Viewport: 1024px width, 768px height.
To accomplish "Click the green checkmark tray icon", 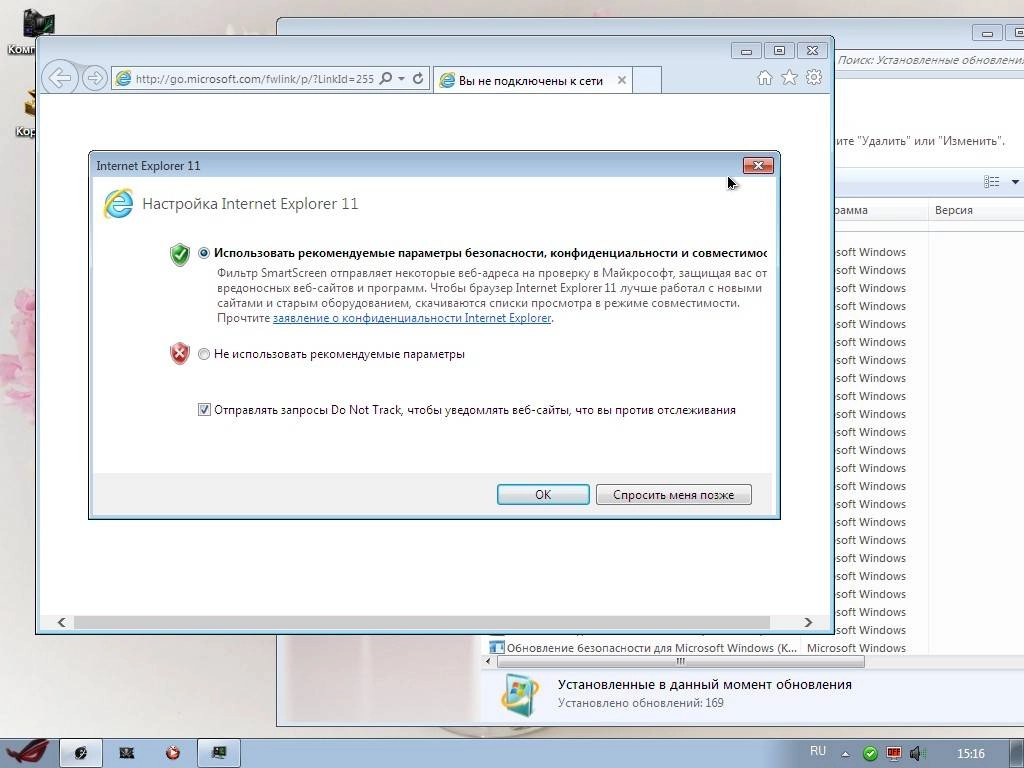I will [x=870, y=754].
